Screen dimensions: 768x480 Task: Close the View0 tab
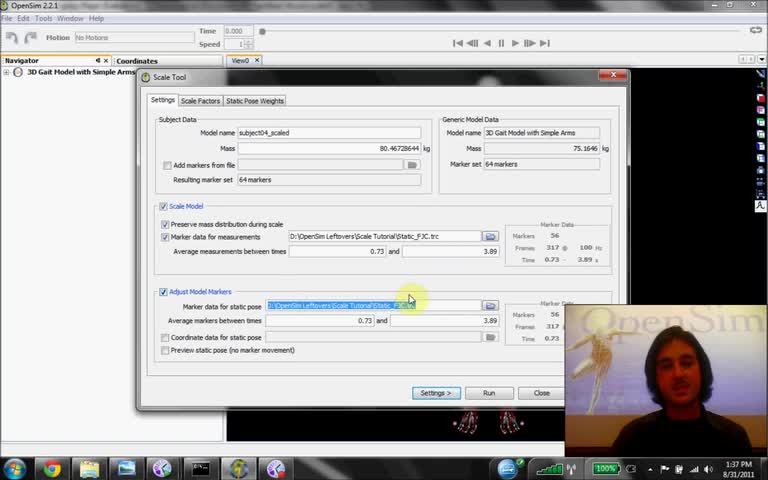point(257,60)
